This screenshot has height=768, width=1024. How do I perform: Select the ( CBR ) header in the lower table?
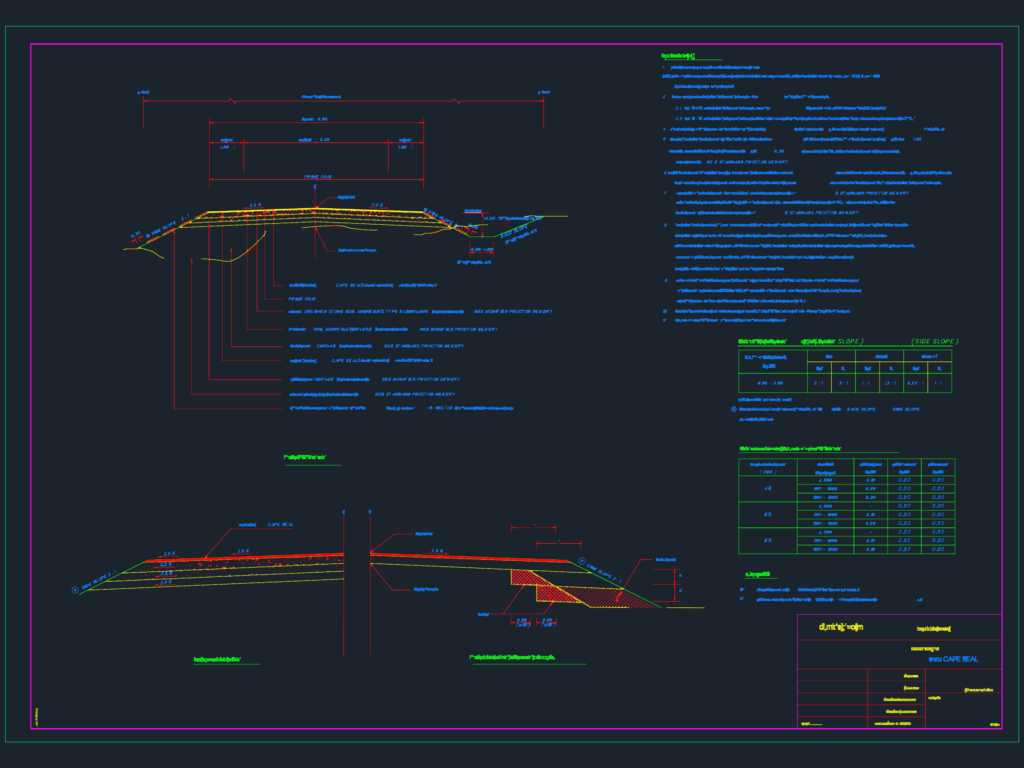click(x=768, y=472)
